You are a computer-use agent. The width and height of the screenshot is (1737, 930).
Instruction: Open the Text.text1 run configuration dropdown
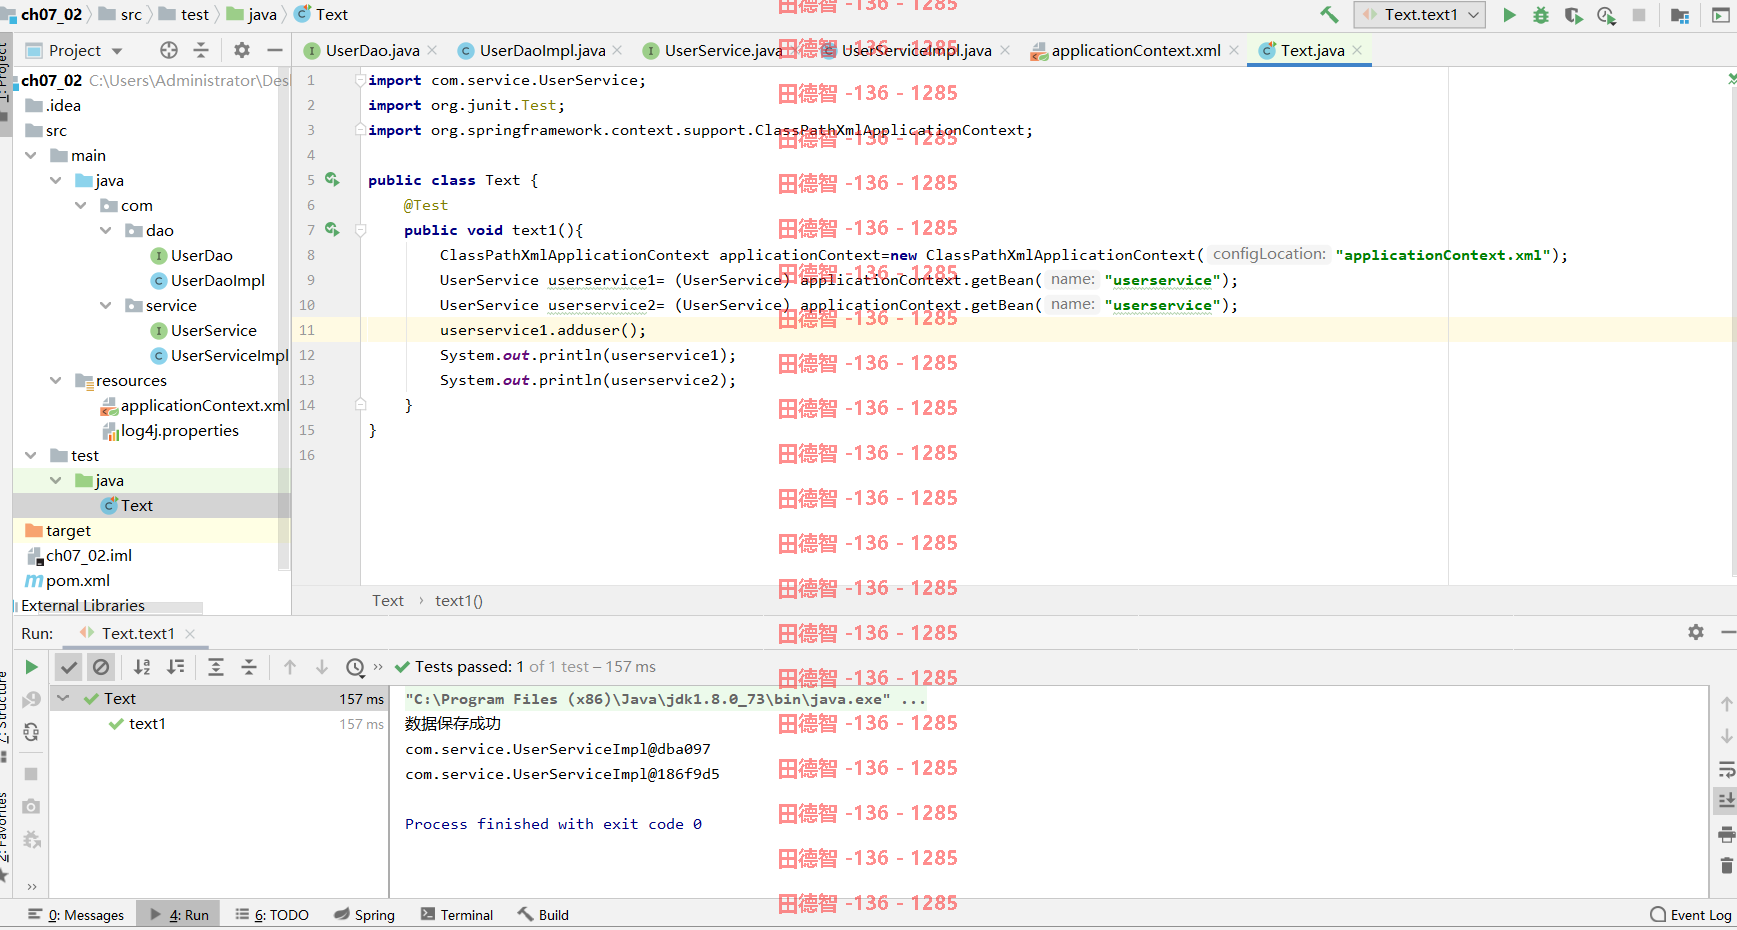tap(1419, 15)
